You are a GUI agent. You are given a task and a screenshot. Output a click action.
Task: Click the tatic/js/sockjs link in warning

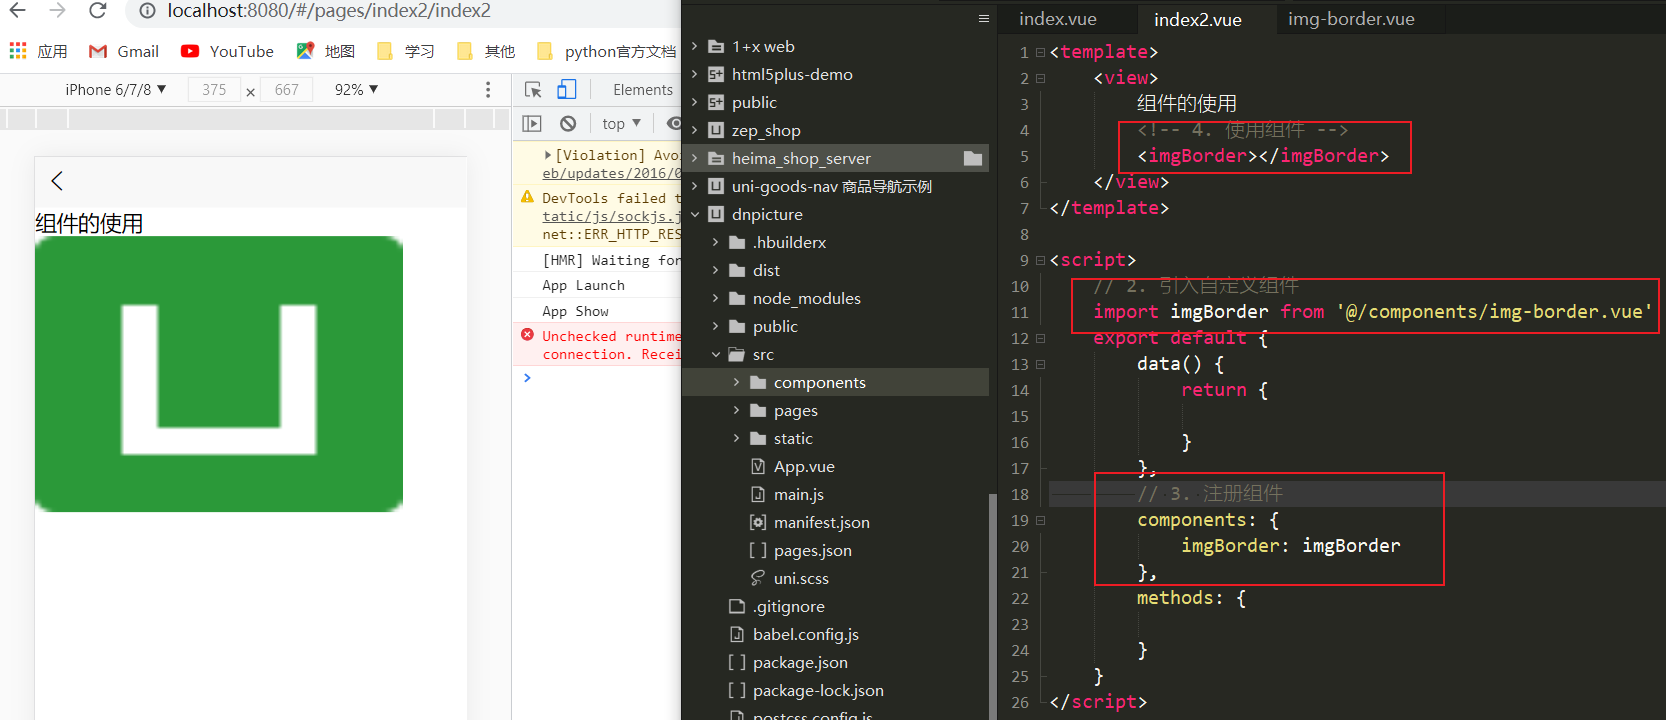(611, 216)
